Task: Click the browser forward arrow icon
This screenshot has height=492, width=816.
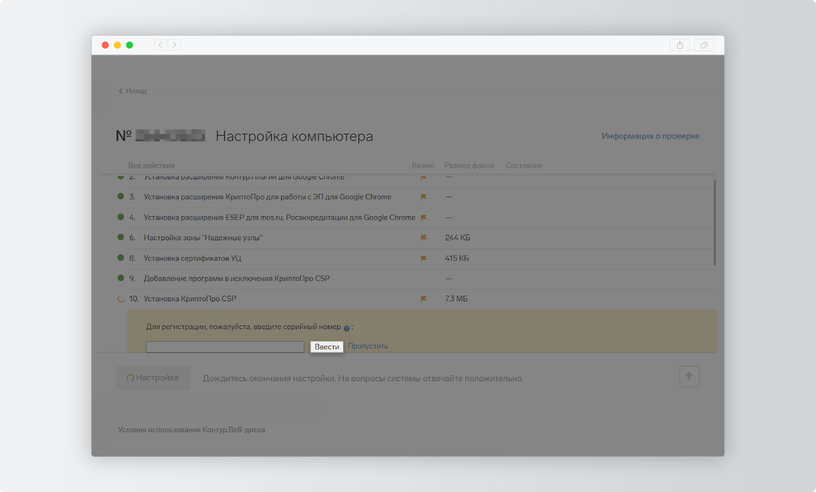Action: click(x=174, y=45)
